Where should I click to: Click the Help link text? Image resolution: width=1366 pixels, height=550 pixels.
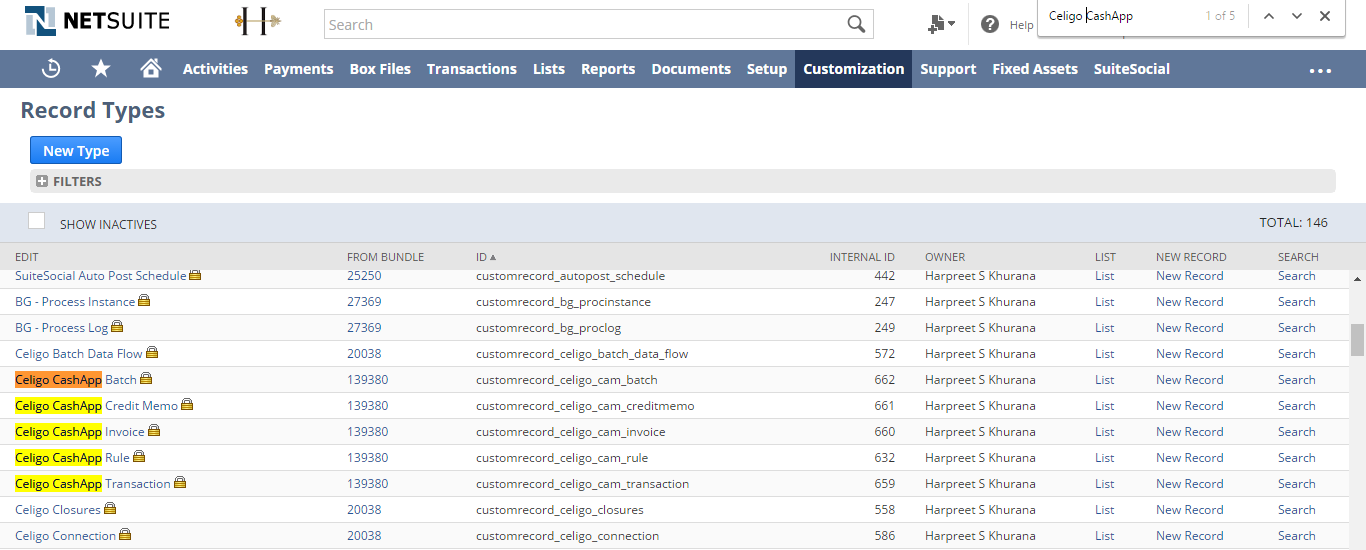click(1021, 25)
